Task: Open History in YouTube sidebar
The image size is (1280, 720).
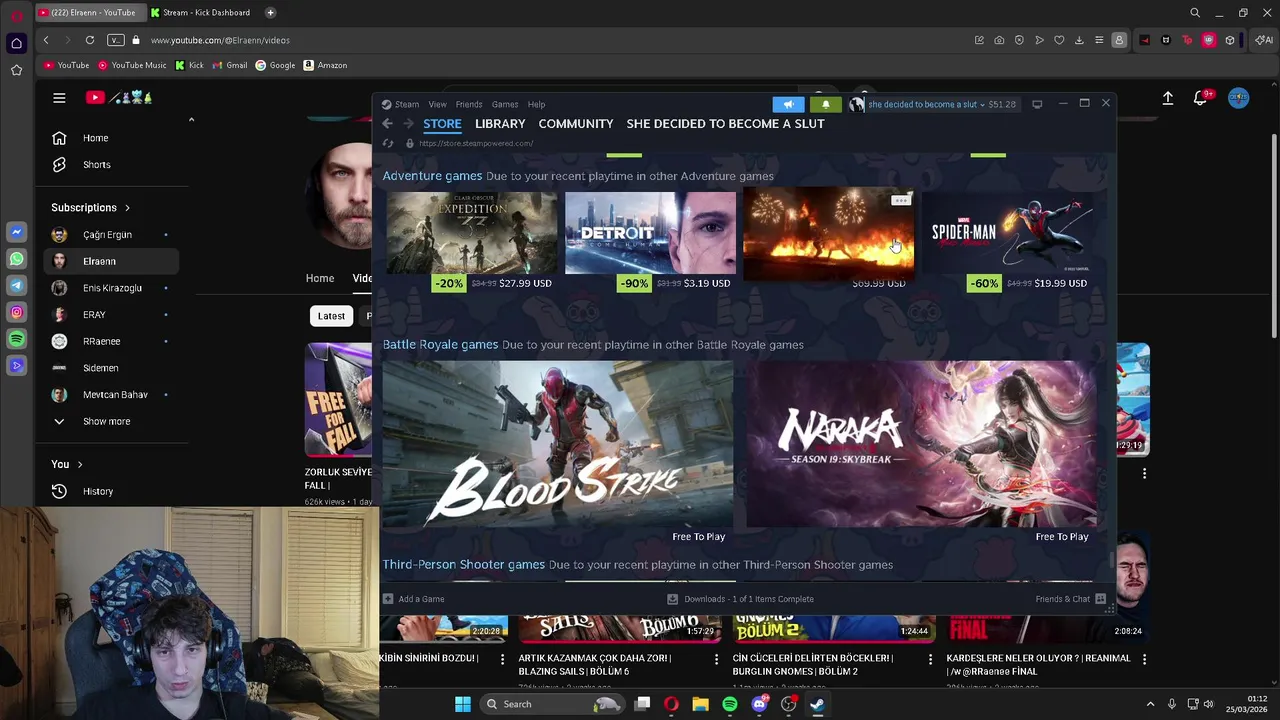Action: click(98, 491)
